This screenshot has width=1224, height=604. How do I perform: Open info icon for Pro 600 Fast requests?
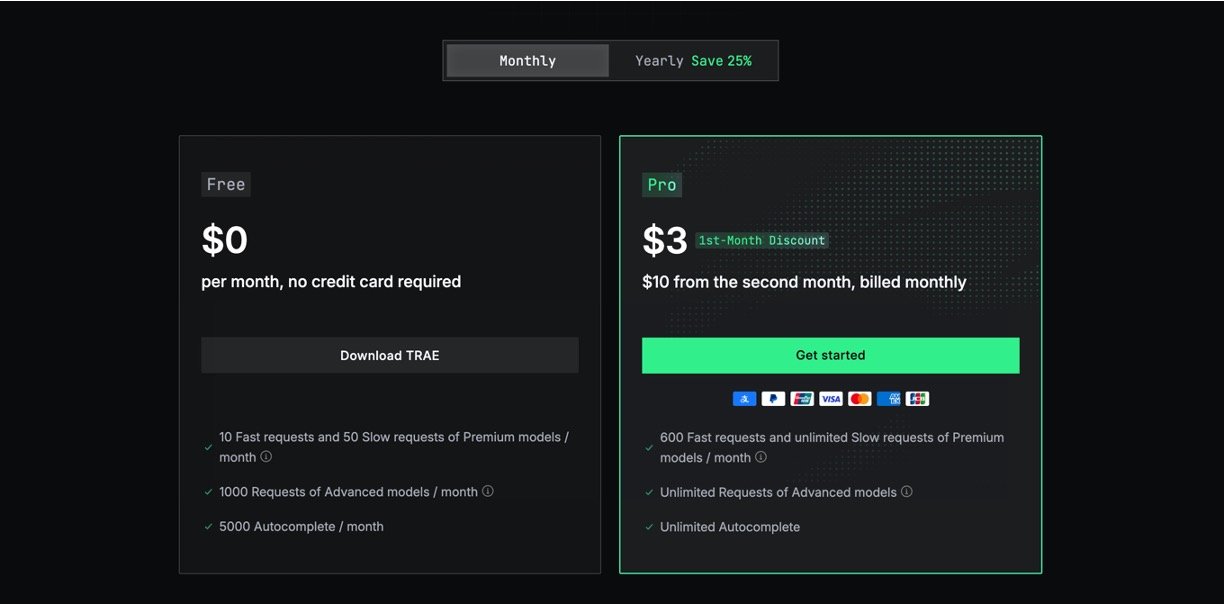coord(761,457)
